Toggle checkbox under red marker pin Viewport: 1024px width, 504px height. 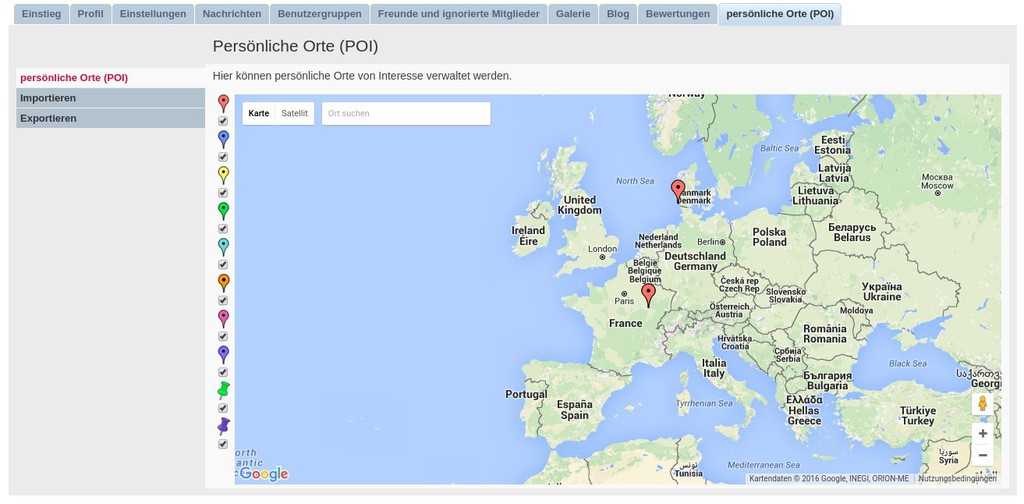pos(223,121)
